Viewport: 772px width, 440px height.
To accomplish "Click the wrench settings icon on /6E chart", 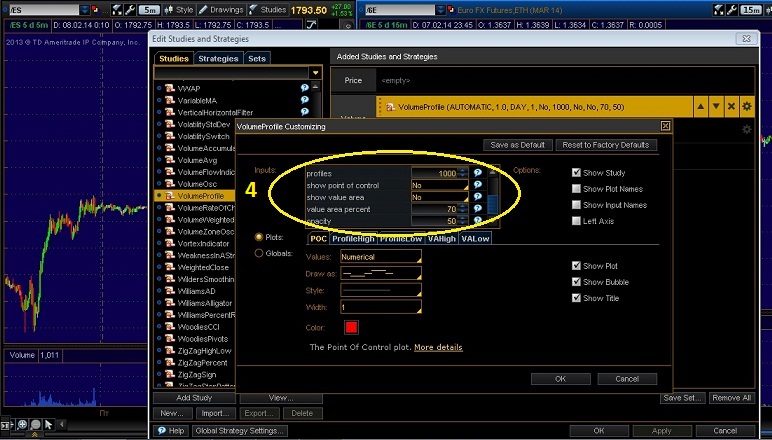I will 733,9.
